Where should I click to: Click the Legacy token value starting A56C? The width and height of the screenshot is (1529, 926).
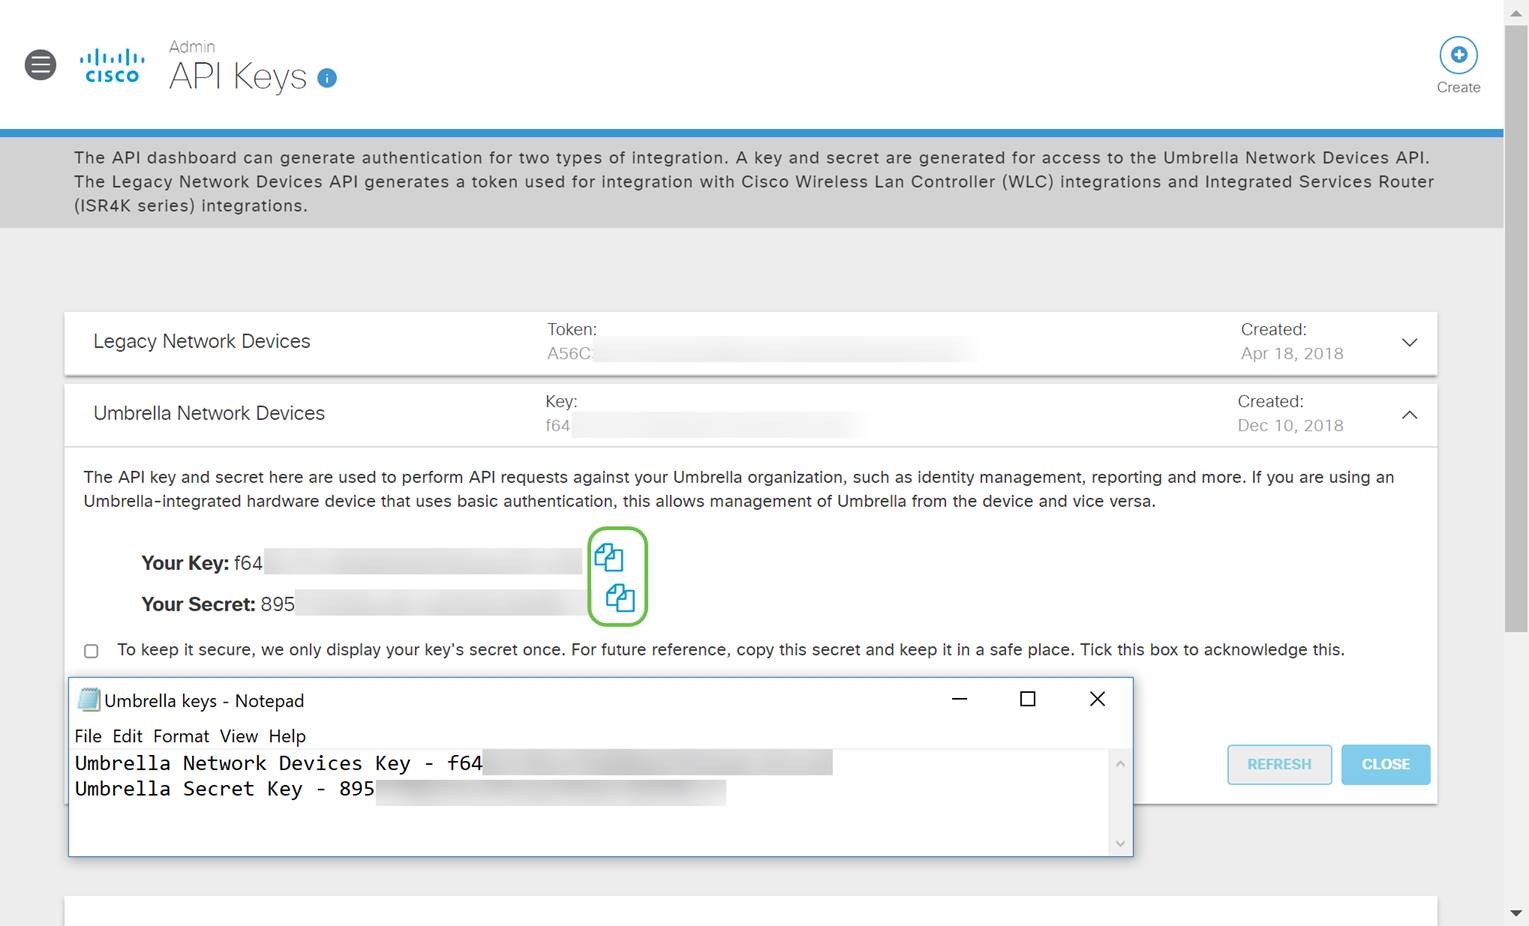569,353
